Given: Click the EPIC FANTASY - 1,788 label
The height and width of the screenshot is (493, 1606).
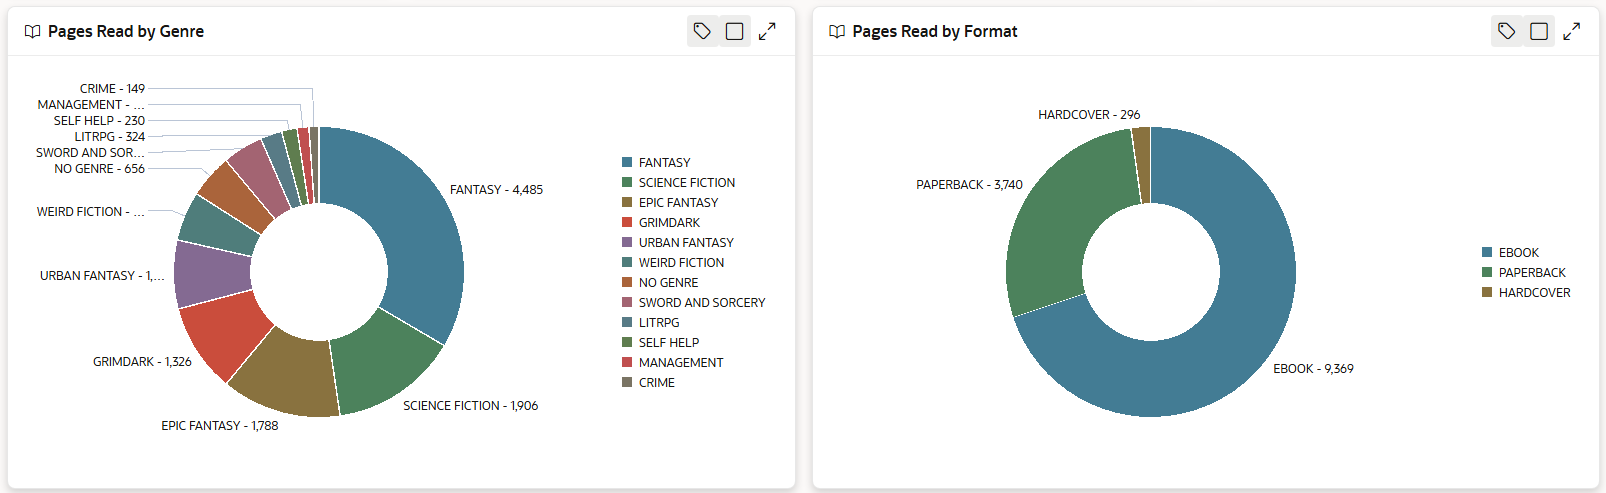Looking at the screenshot, I should click(x=220, y=425).
